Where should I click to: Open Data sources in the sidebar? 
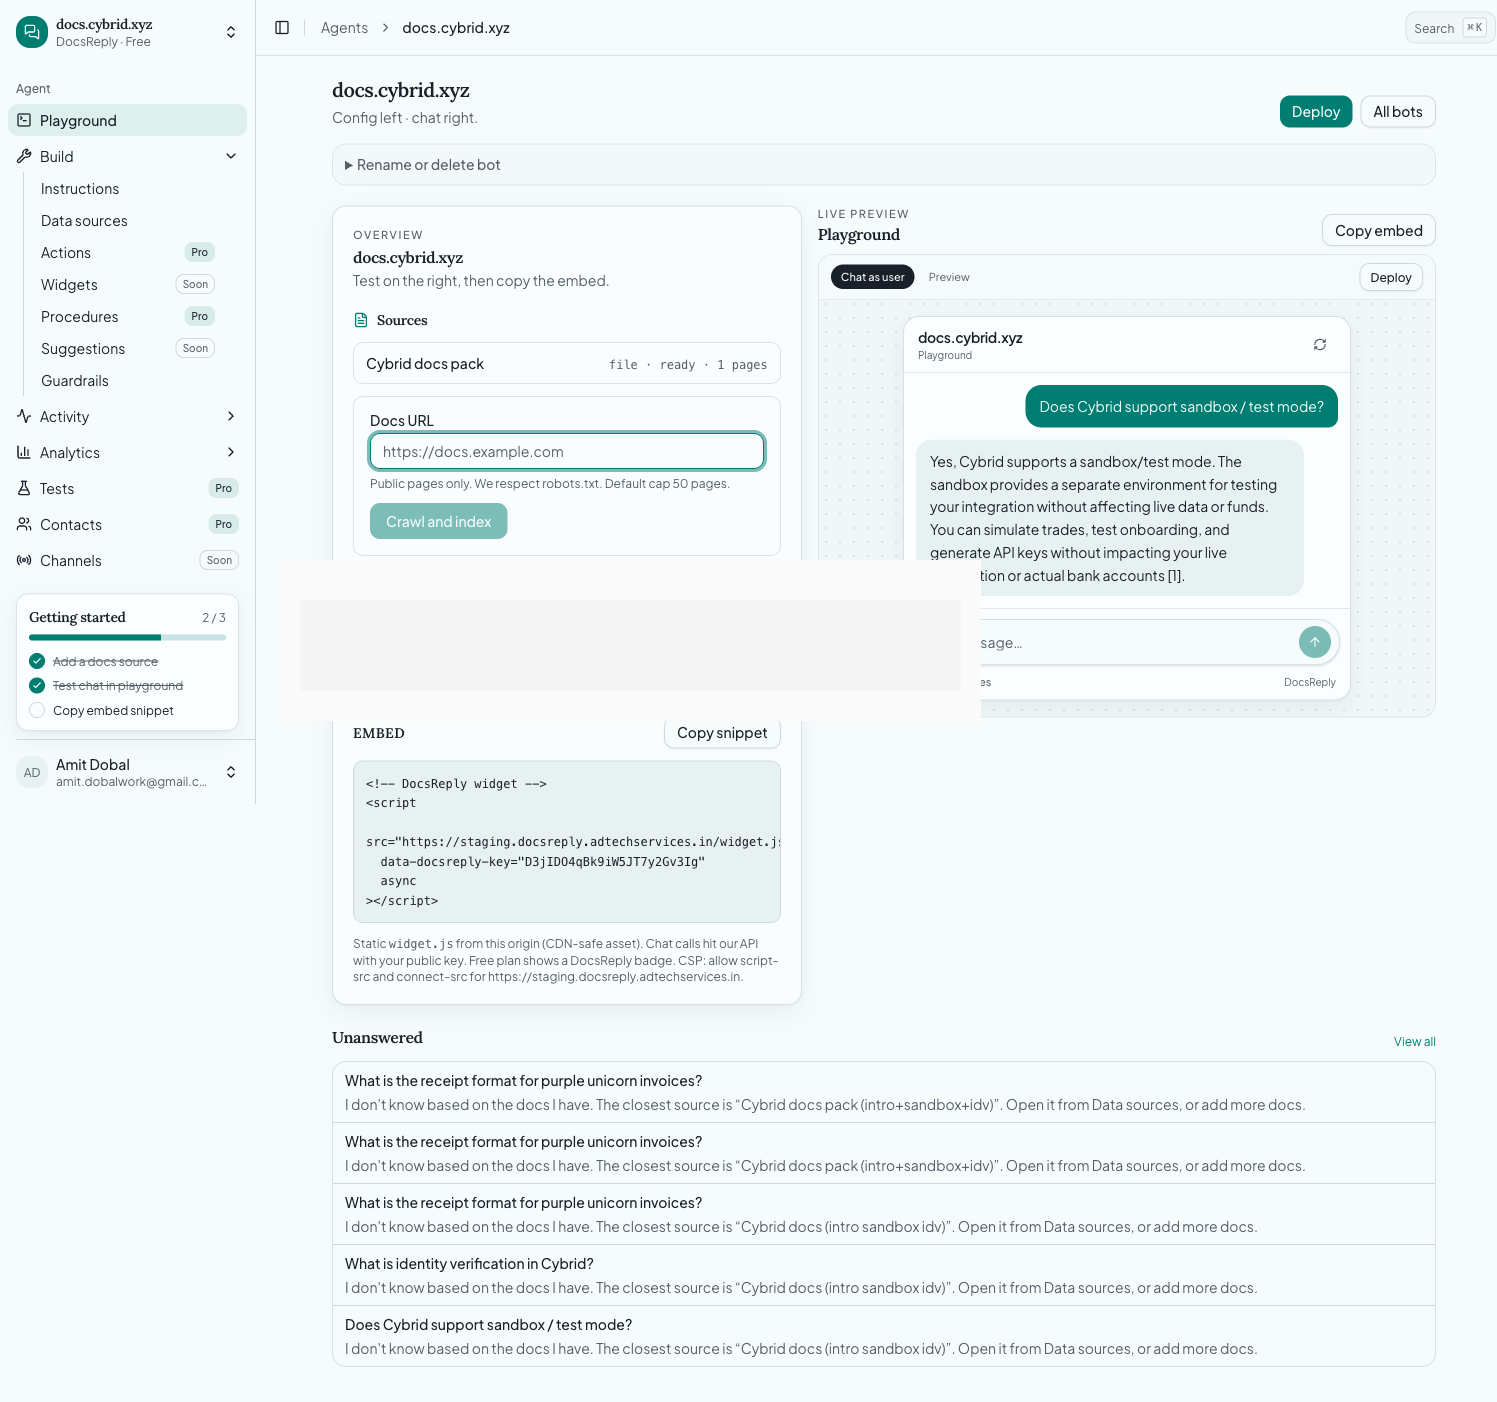(x=84, y=221)
